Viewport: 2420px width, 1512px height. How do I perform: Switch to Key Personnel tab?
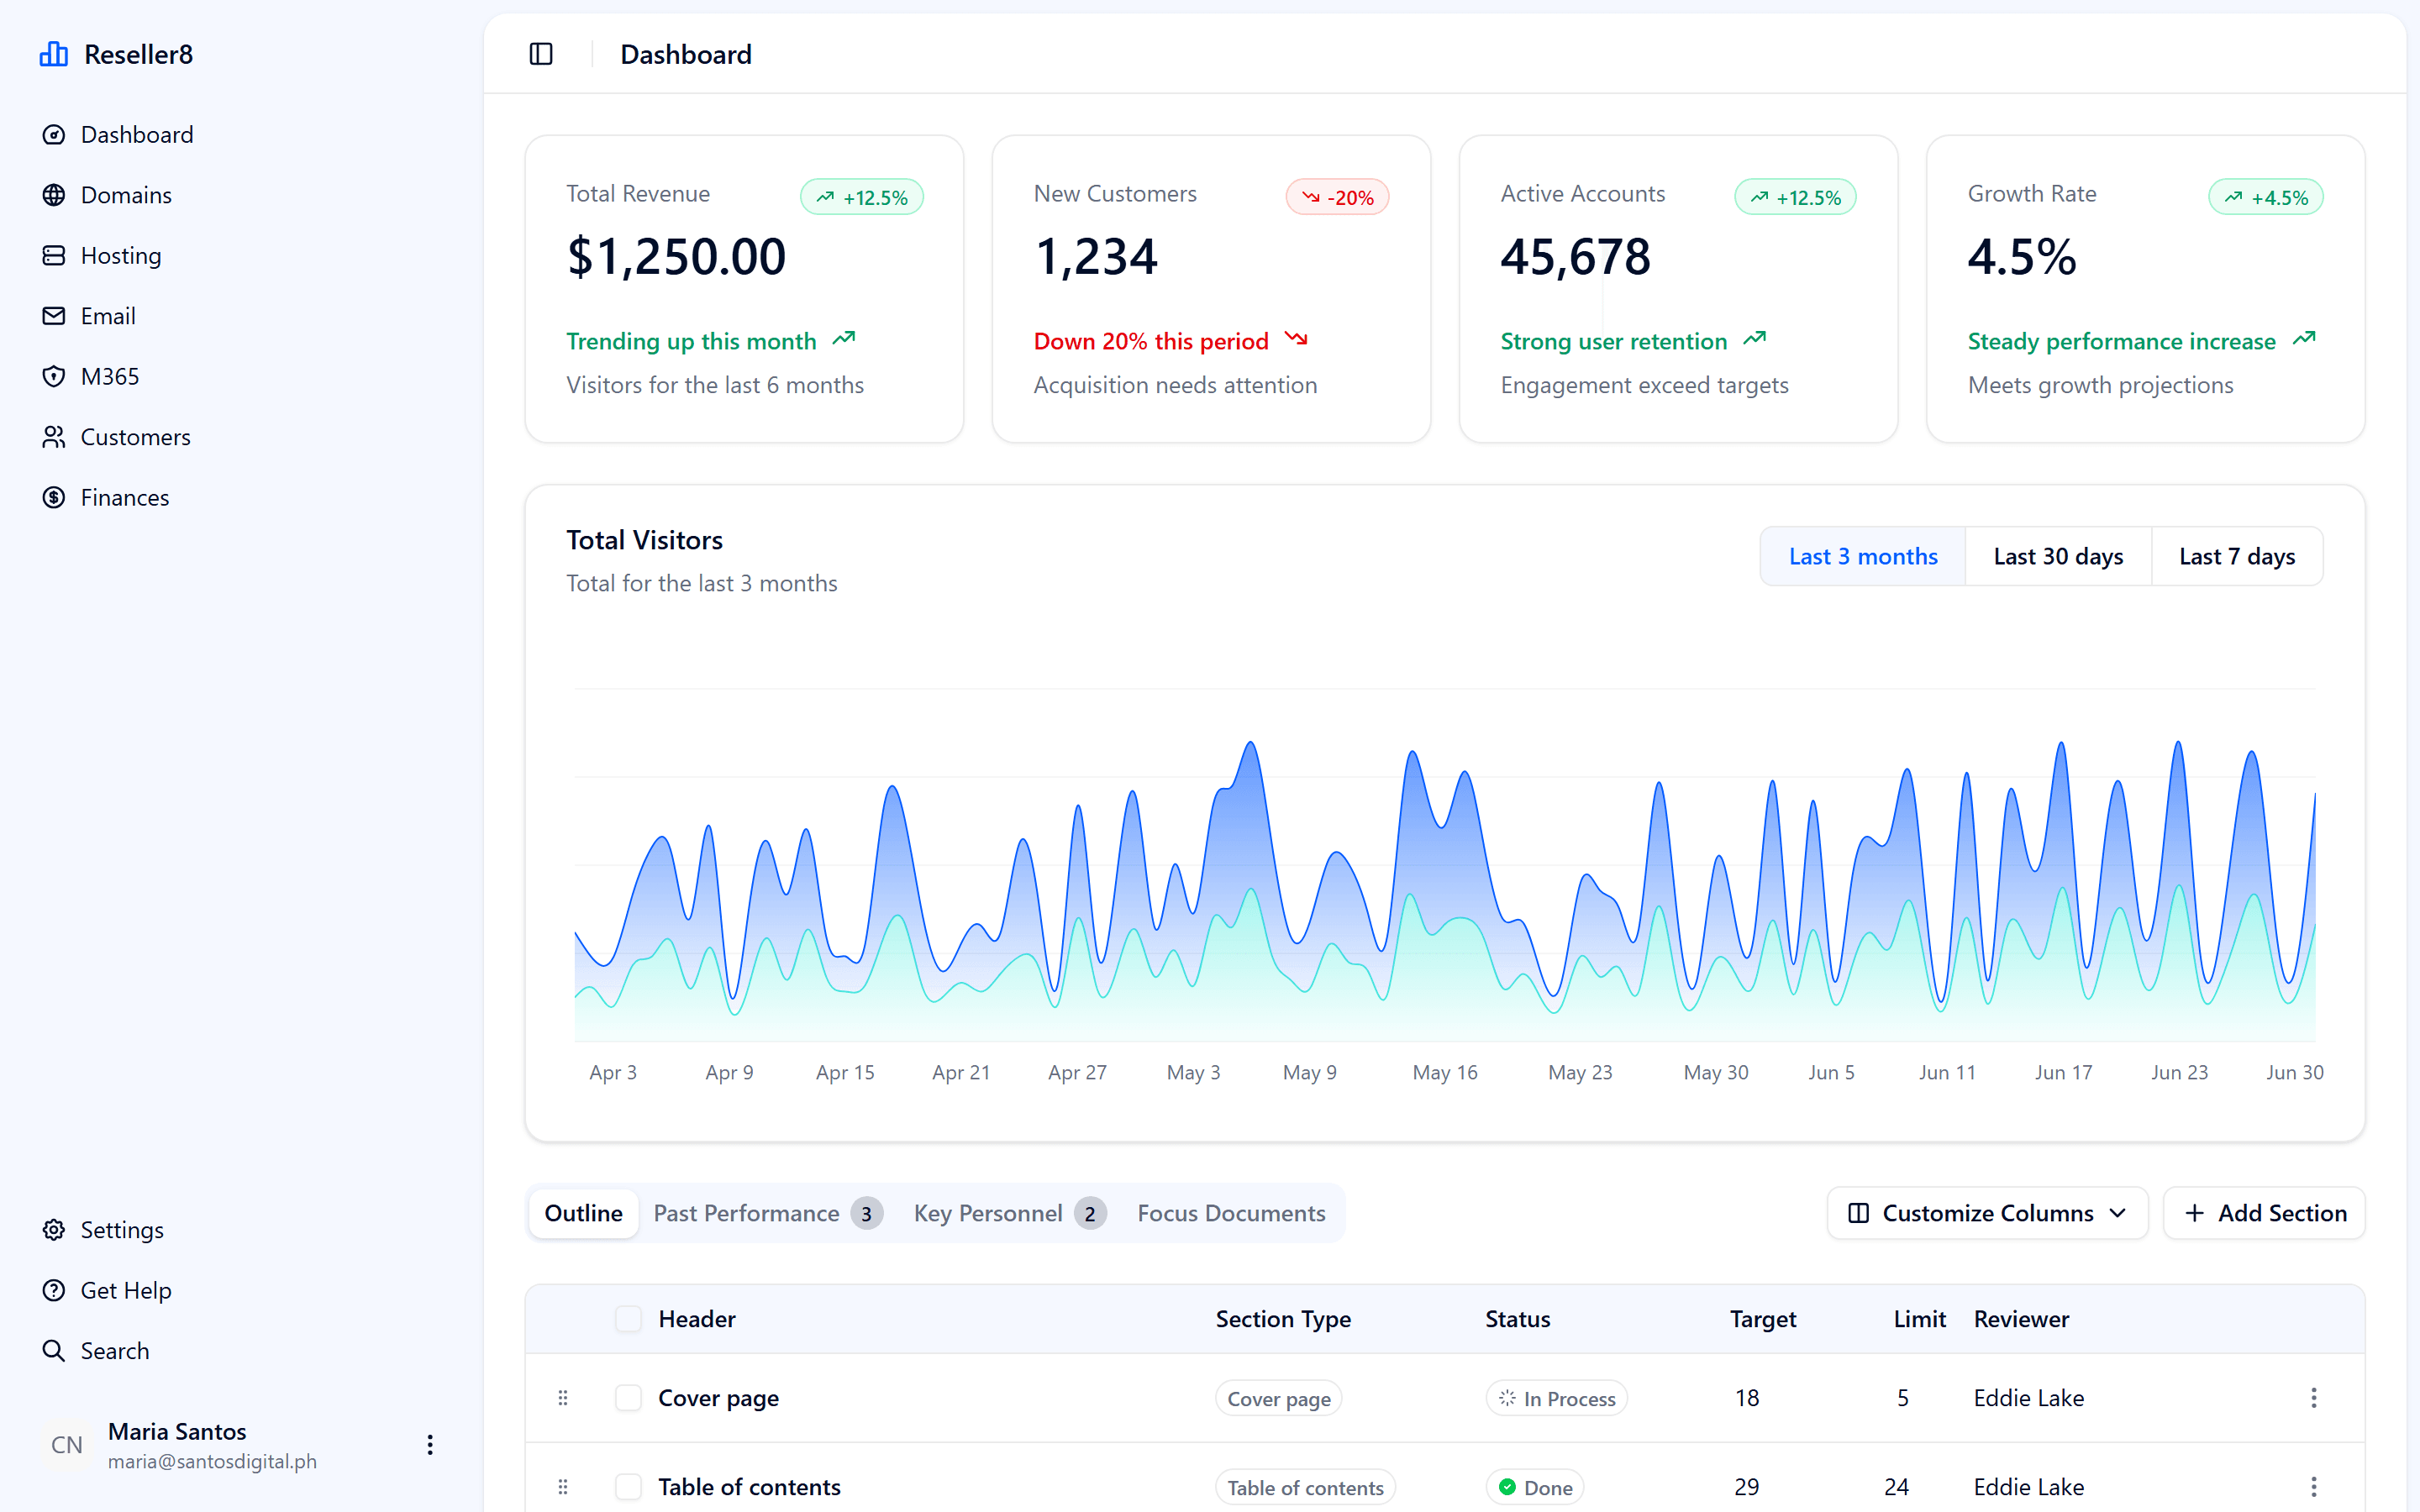[x=1008, y=1213]
